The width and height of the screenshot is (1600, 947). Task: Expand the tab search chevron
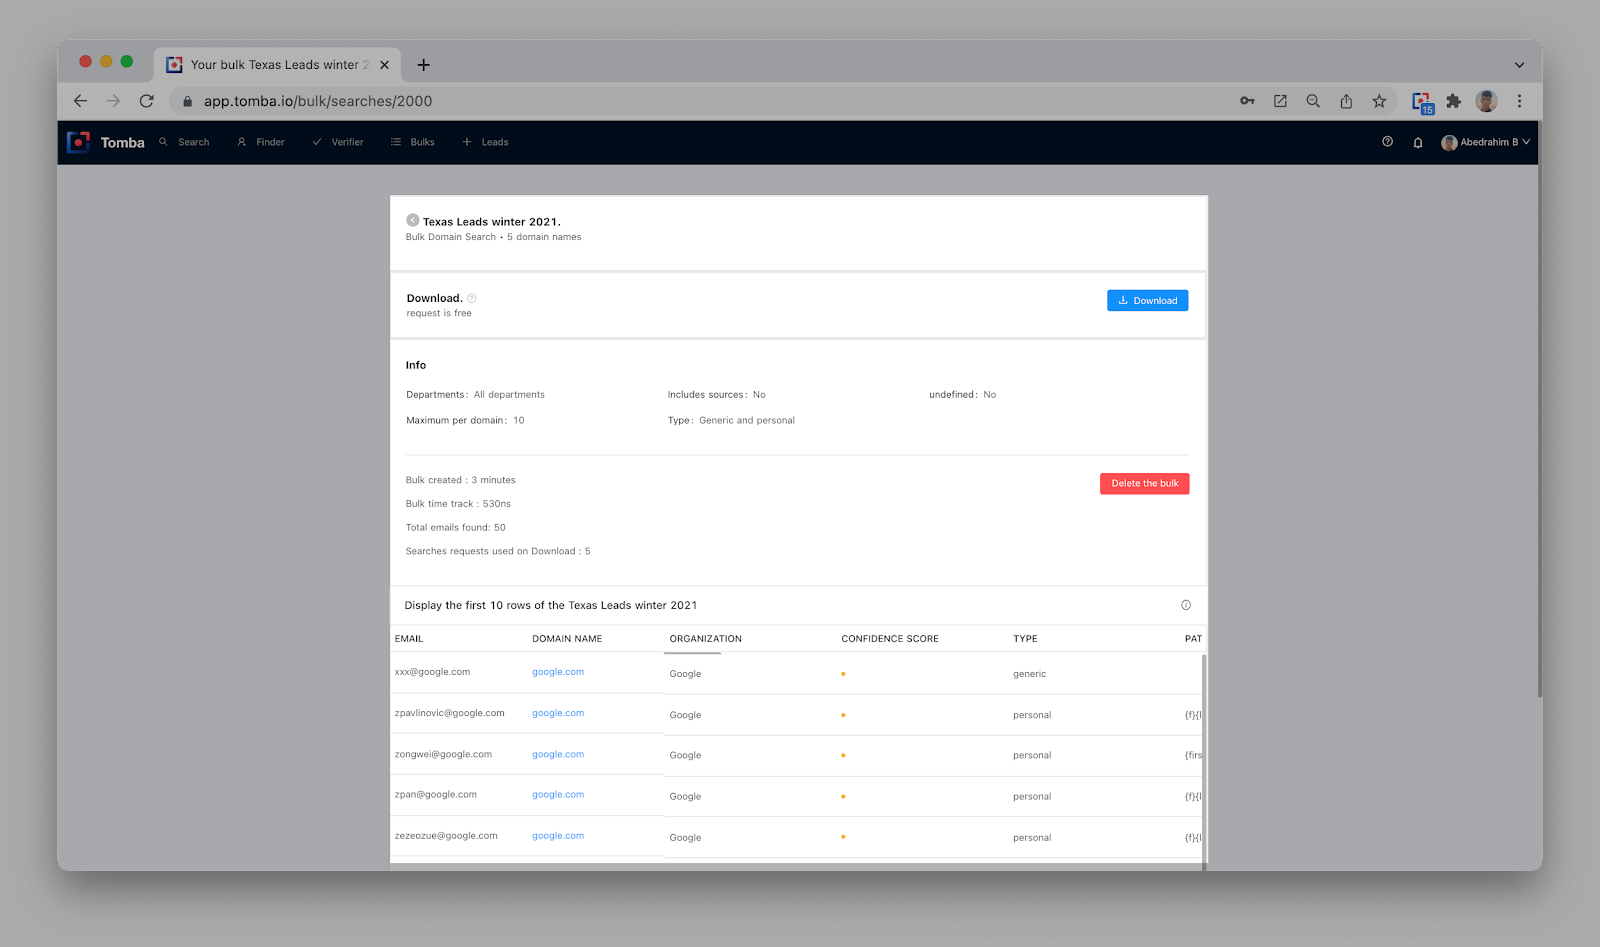coord(1519,65)
